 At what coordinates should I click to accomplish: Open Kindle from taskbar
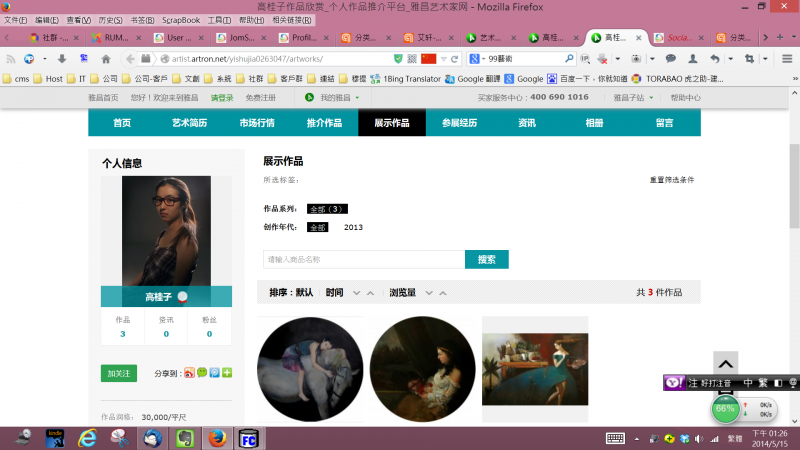[55, 438]
